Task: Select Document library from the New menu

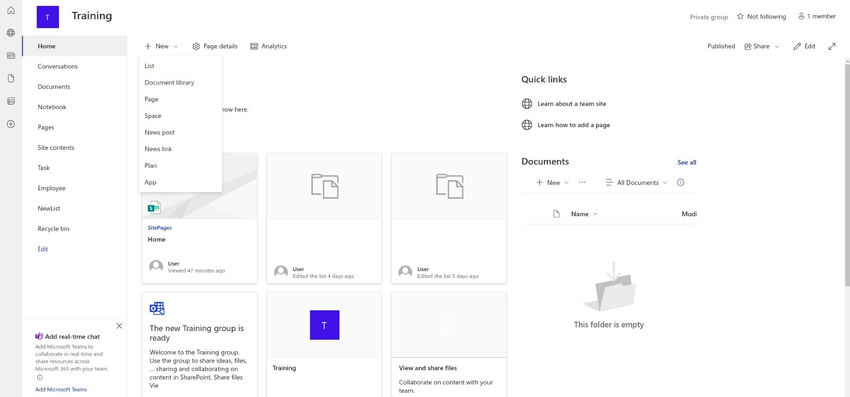Action: 169,82
